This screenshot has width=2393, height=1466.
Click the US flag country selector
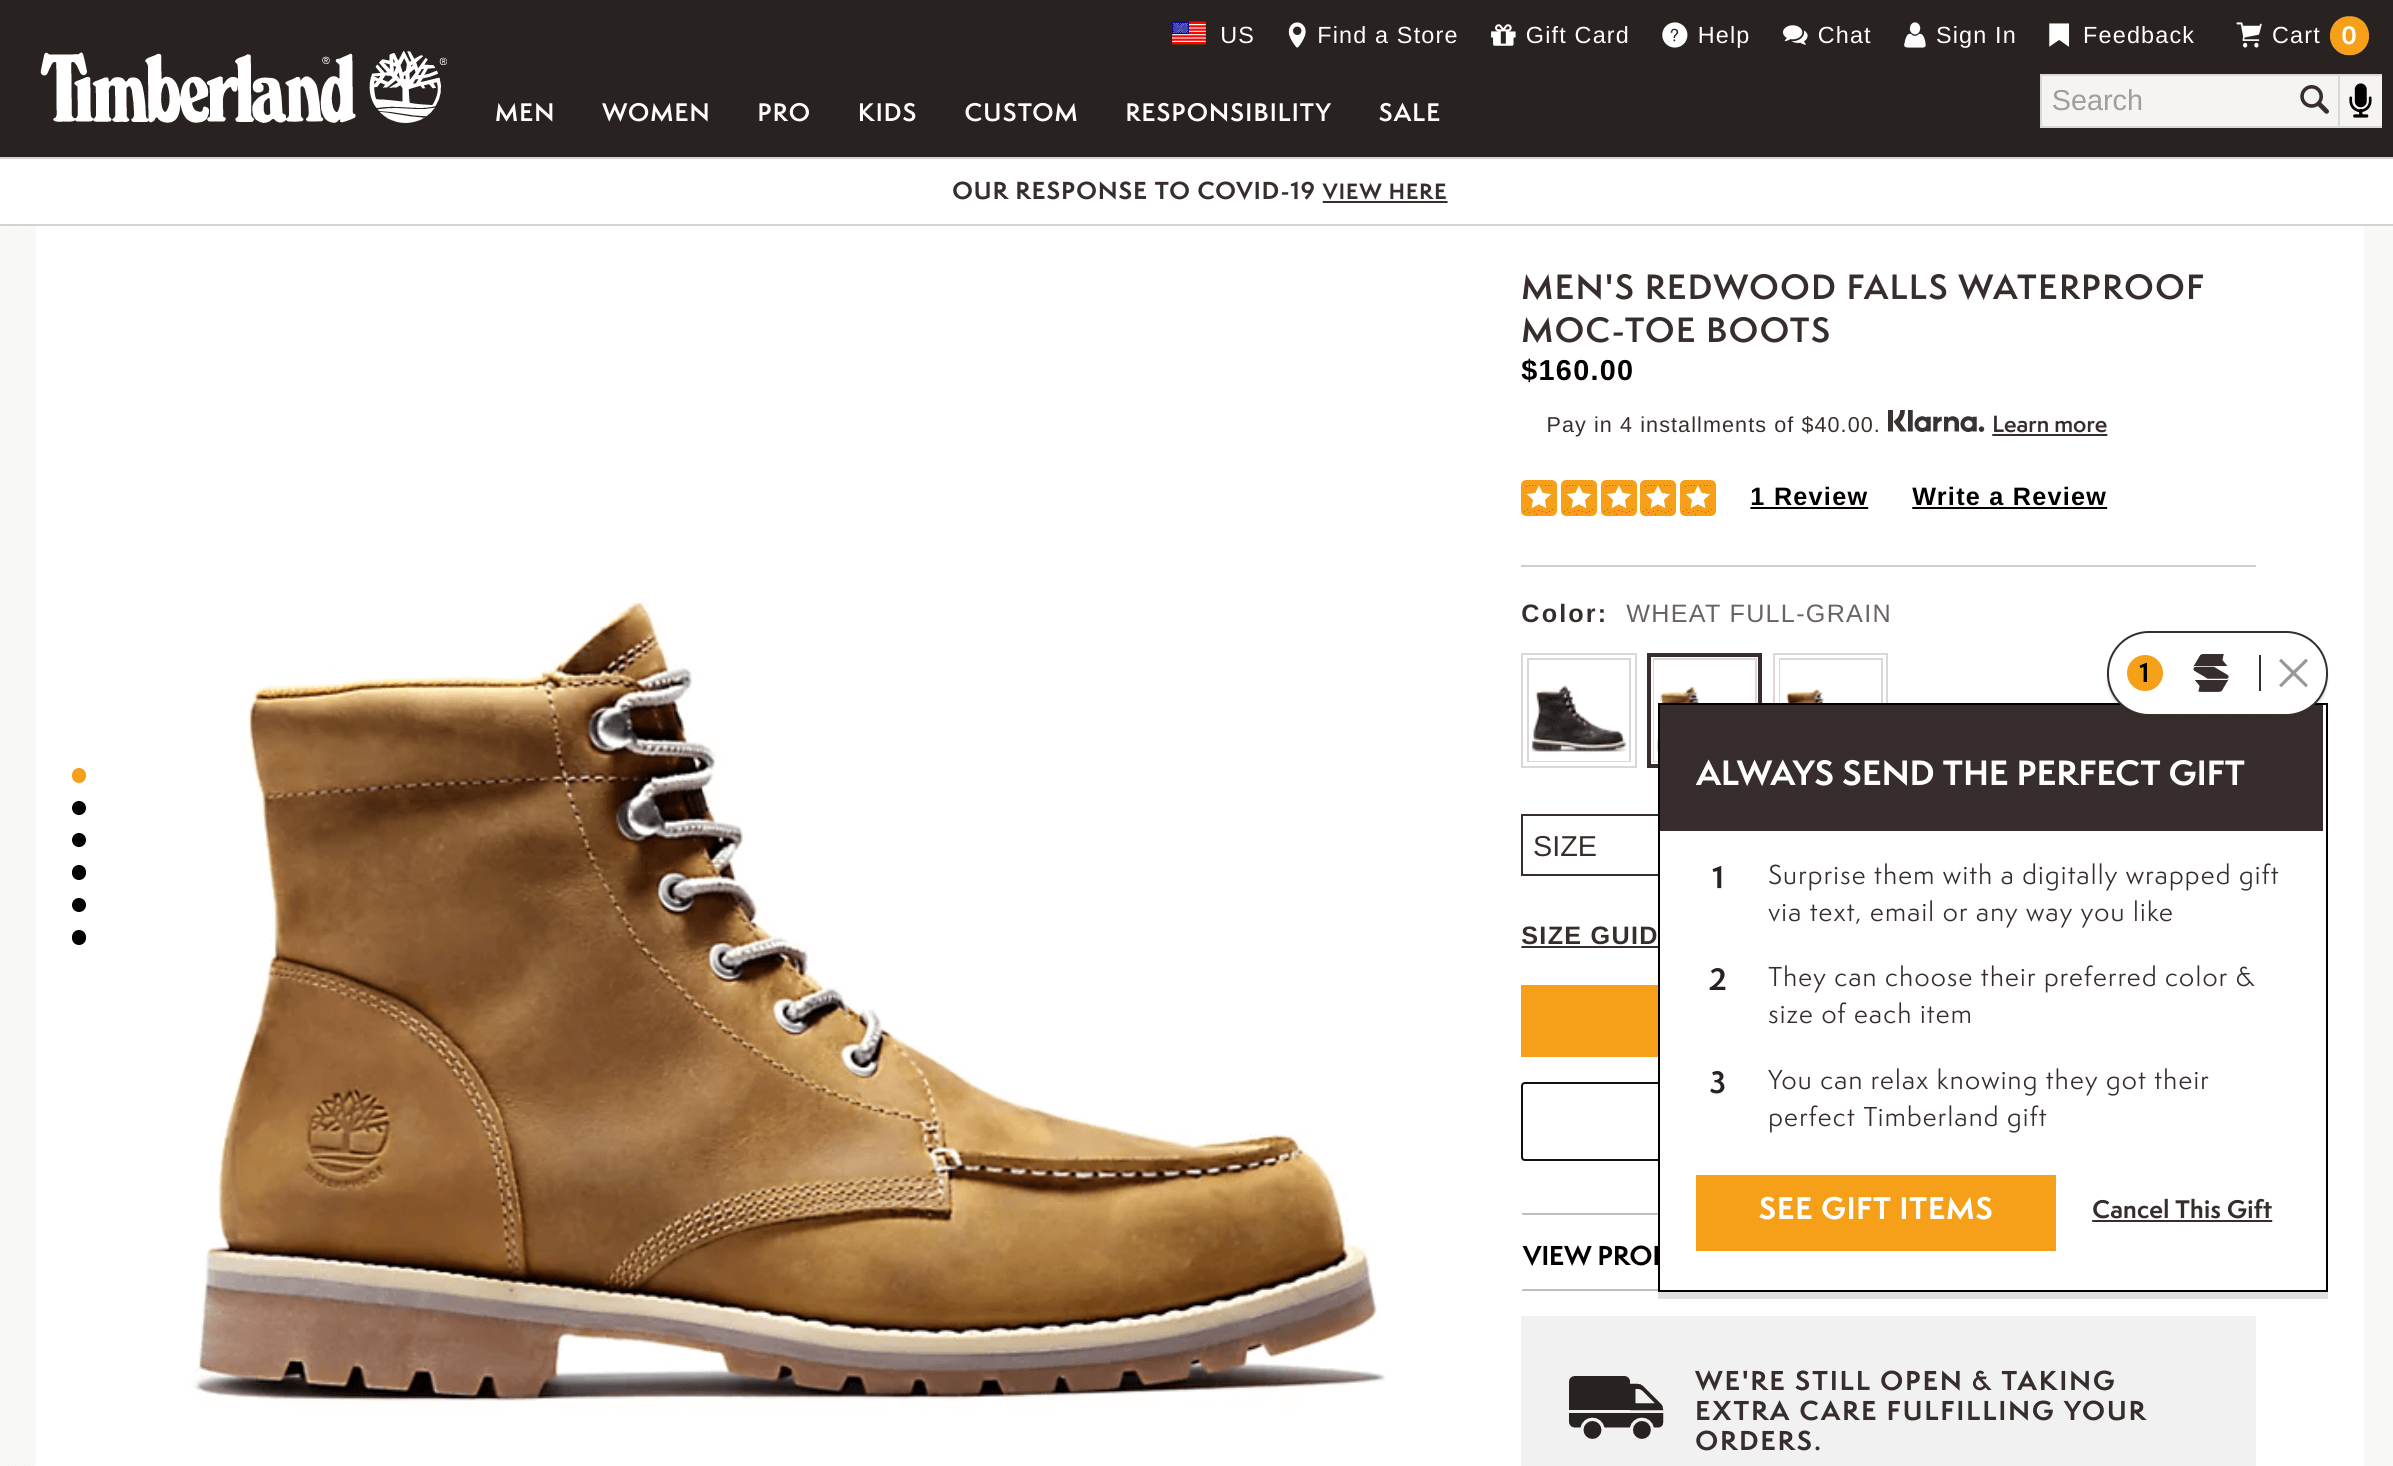(1189, 34)
